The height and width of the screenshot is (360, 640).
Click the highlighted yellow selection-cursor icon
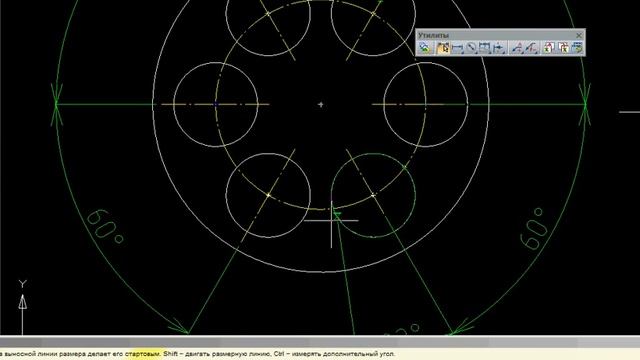(443, 48)
